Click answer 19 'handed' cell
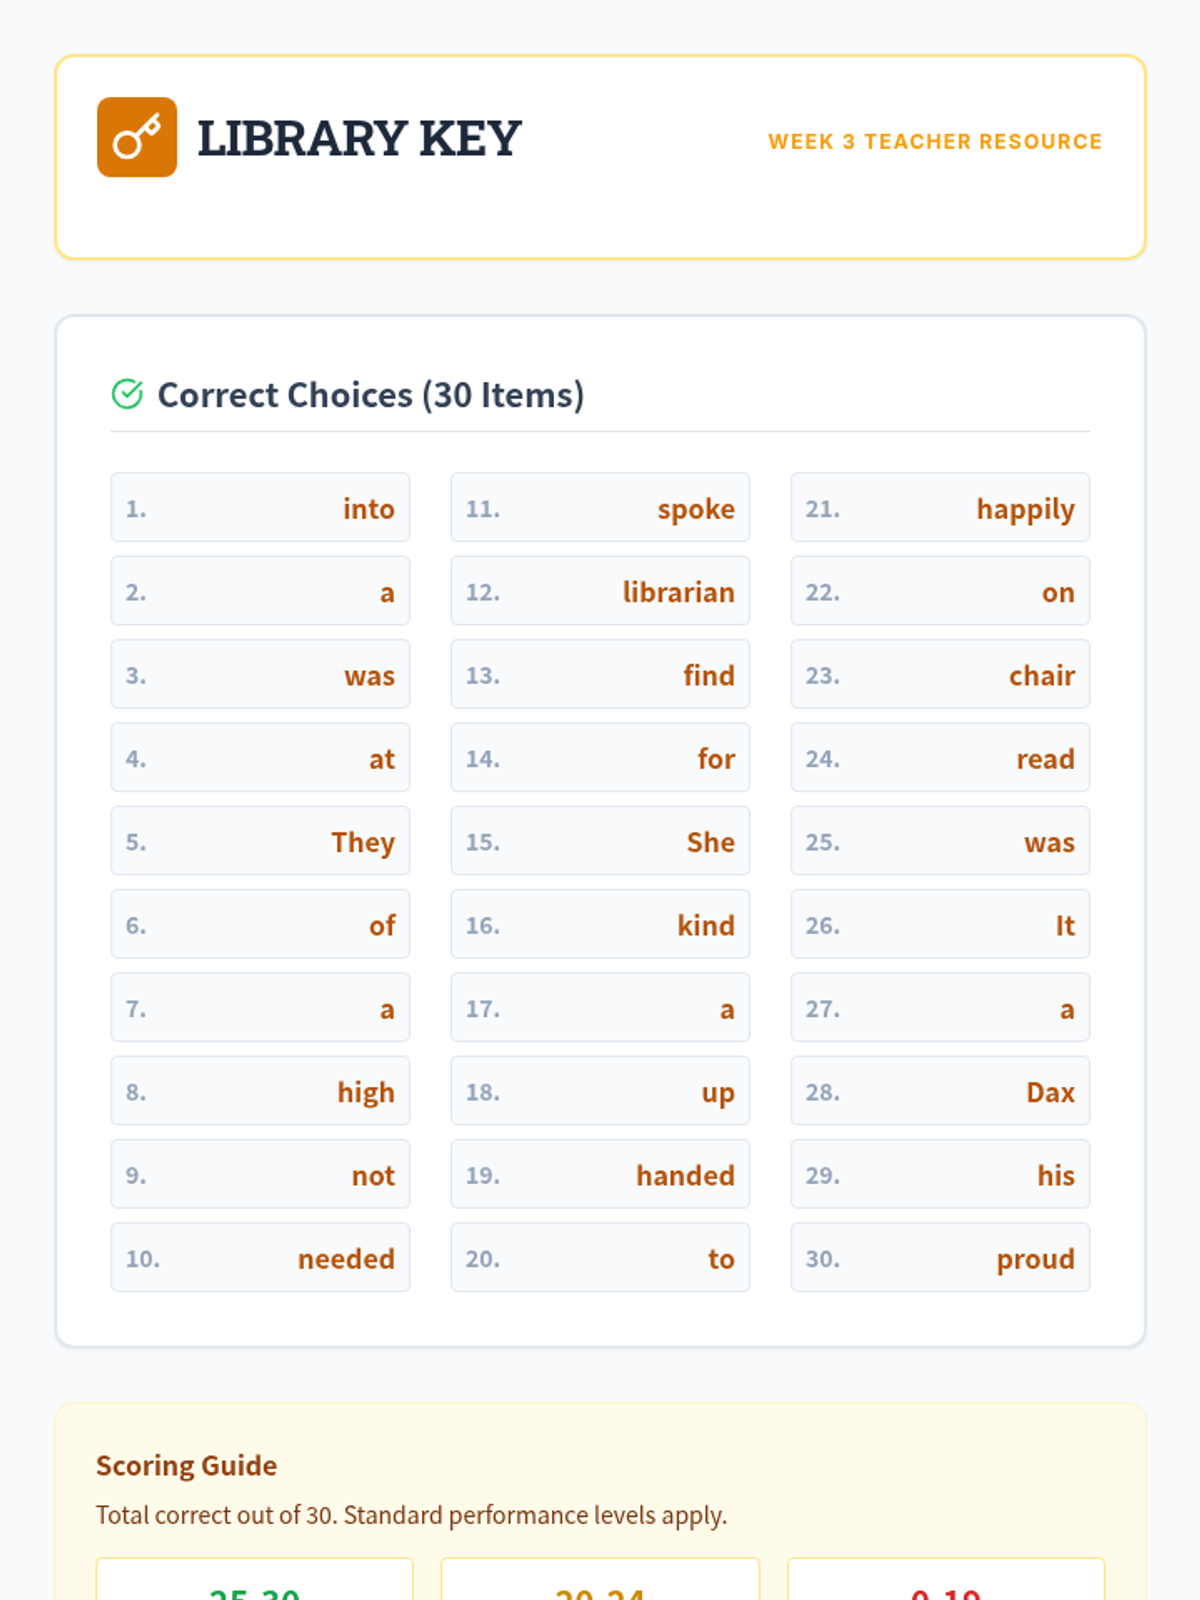This screenshot has width=1200, height=1600. point(600,1174)
